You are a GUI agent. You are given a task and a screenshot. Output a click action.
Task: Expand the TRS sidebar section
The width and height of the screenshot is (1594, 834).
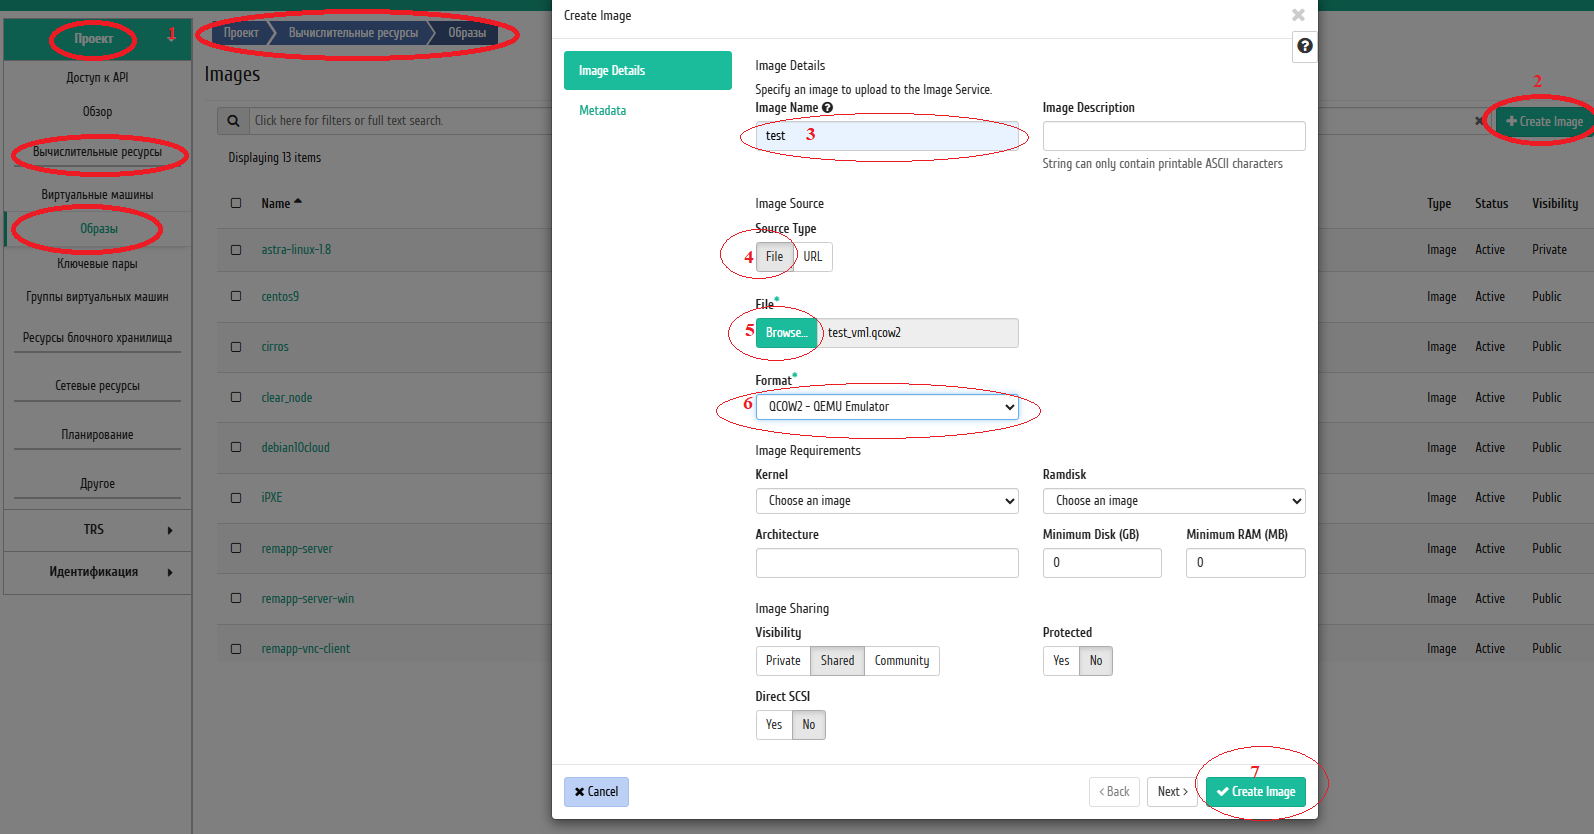(97, 530)
